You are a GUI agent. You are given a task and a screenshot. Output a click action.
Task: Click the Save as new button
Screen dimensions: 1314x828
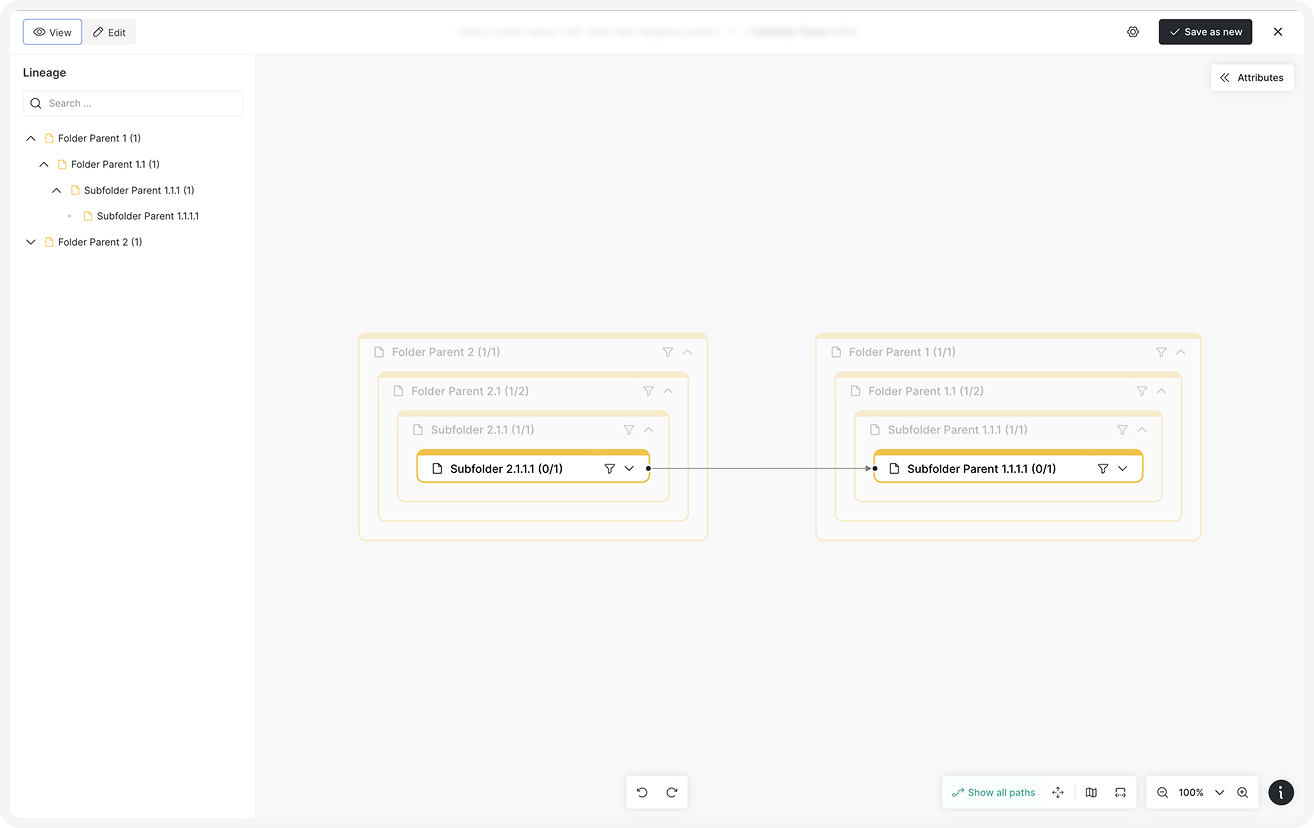click(x=1205, y=32)
